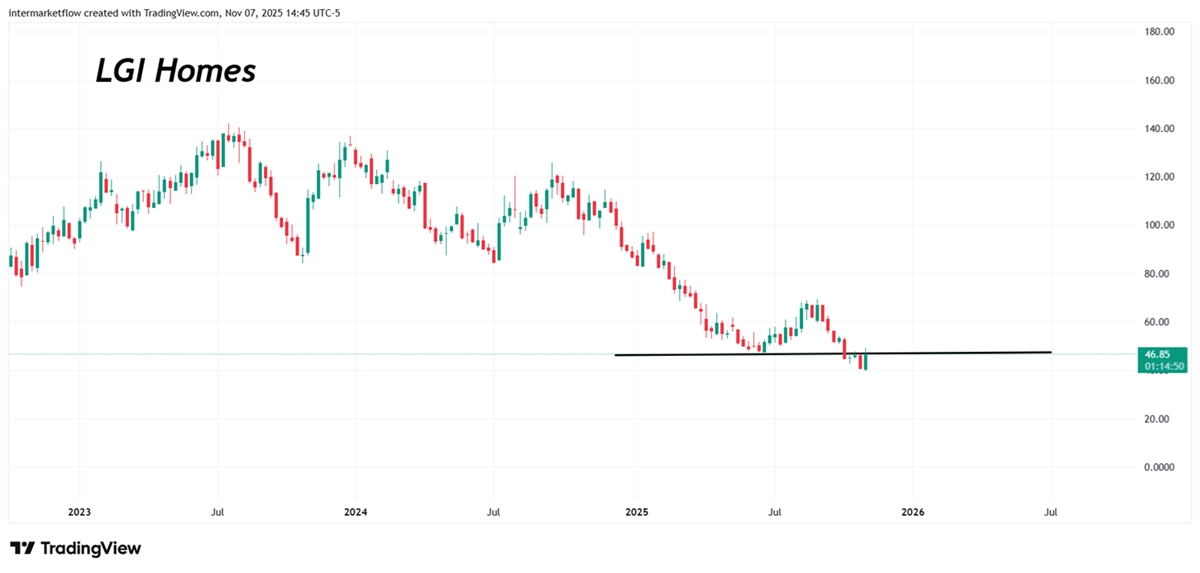1200x573 pixels.
Task: Click the 0.0000 price axis label
Action: tap(1158, 467)
